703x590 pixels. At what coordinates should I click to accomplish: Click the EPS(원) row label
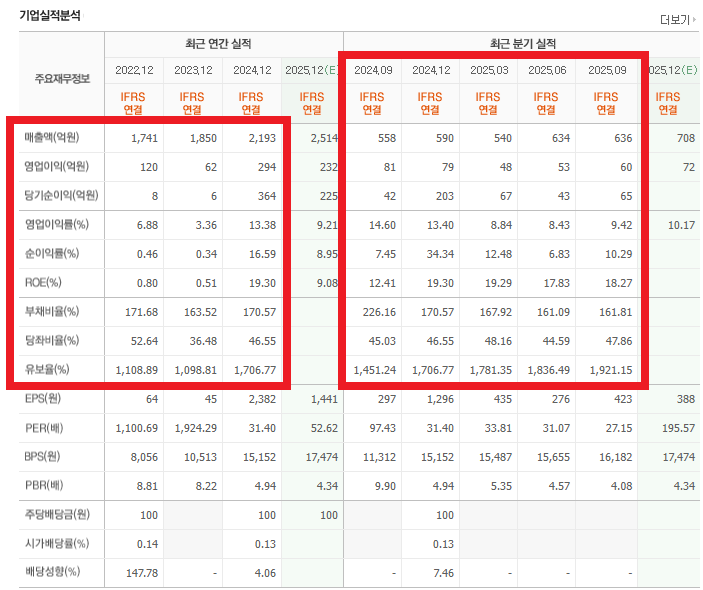pyautogui.click(x=43, y=399)
